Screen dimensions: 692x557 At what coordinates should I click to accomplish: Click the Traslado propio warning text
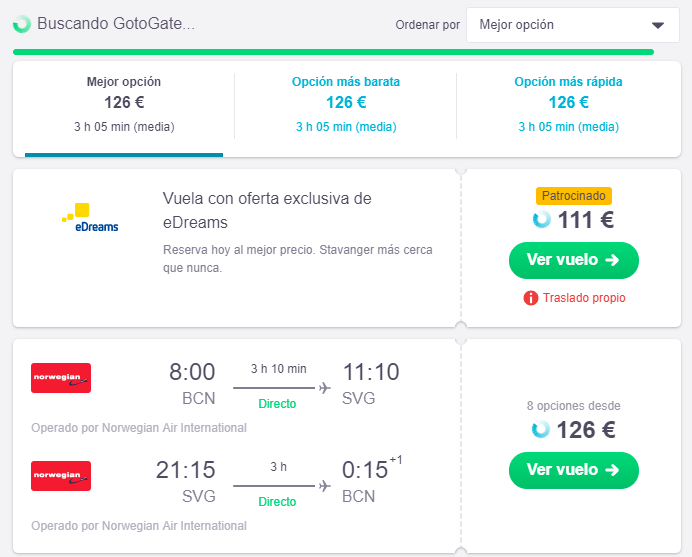click(584, 298)
